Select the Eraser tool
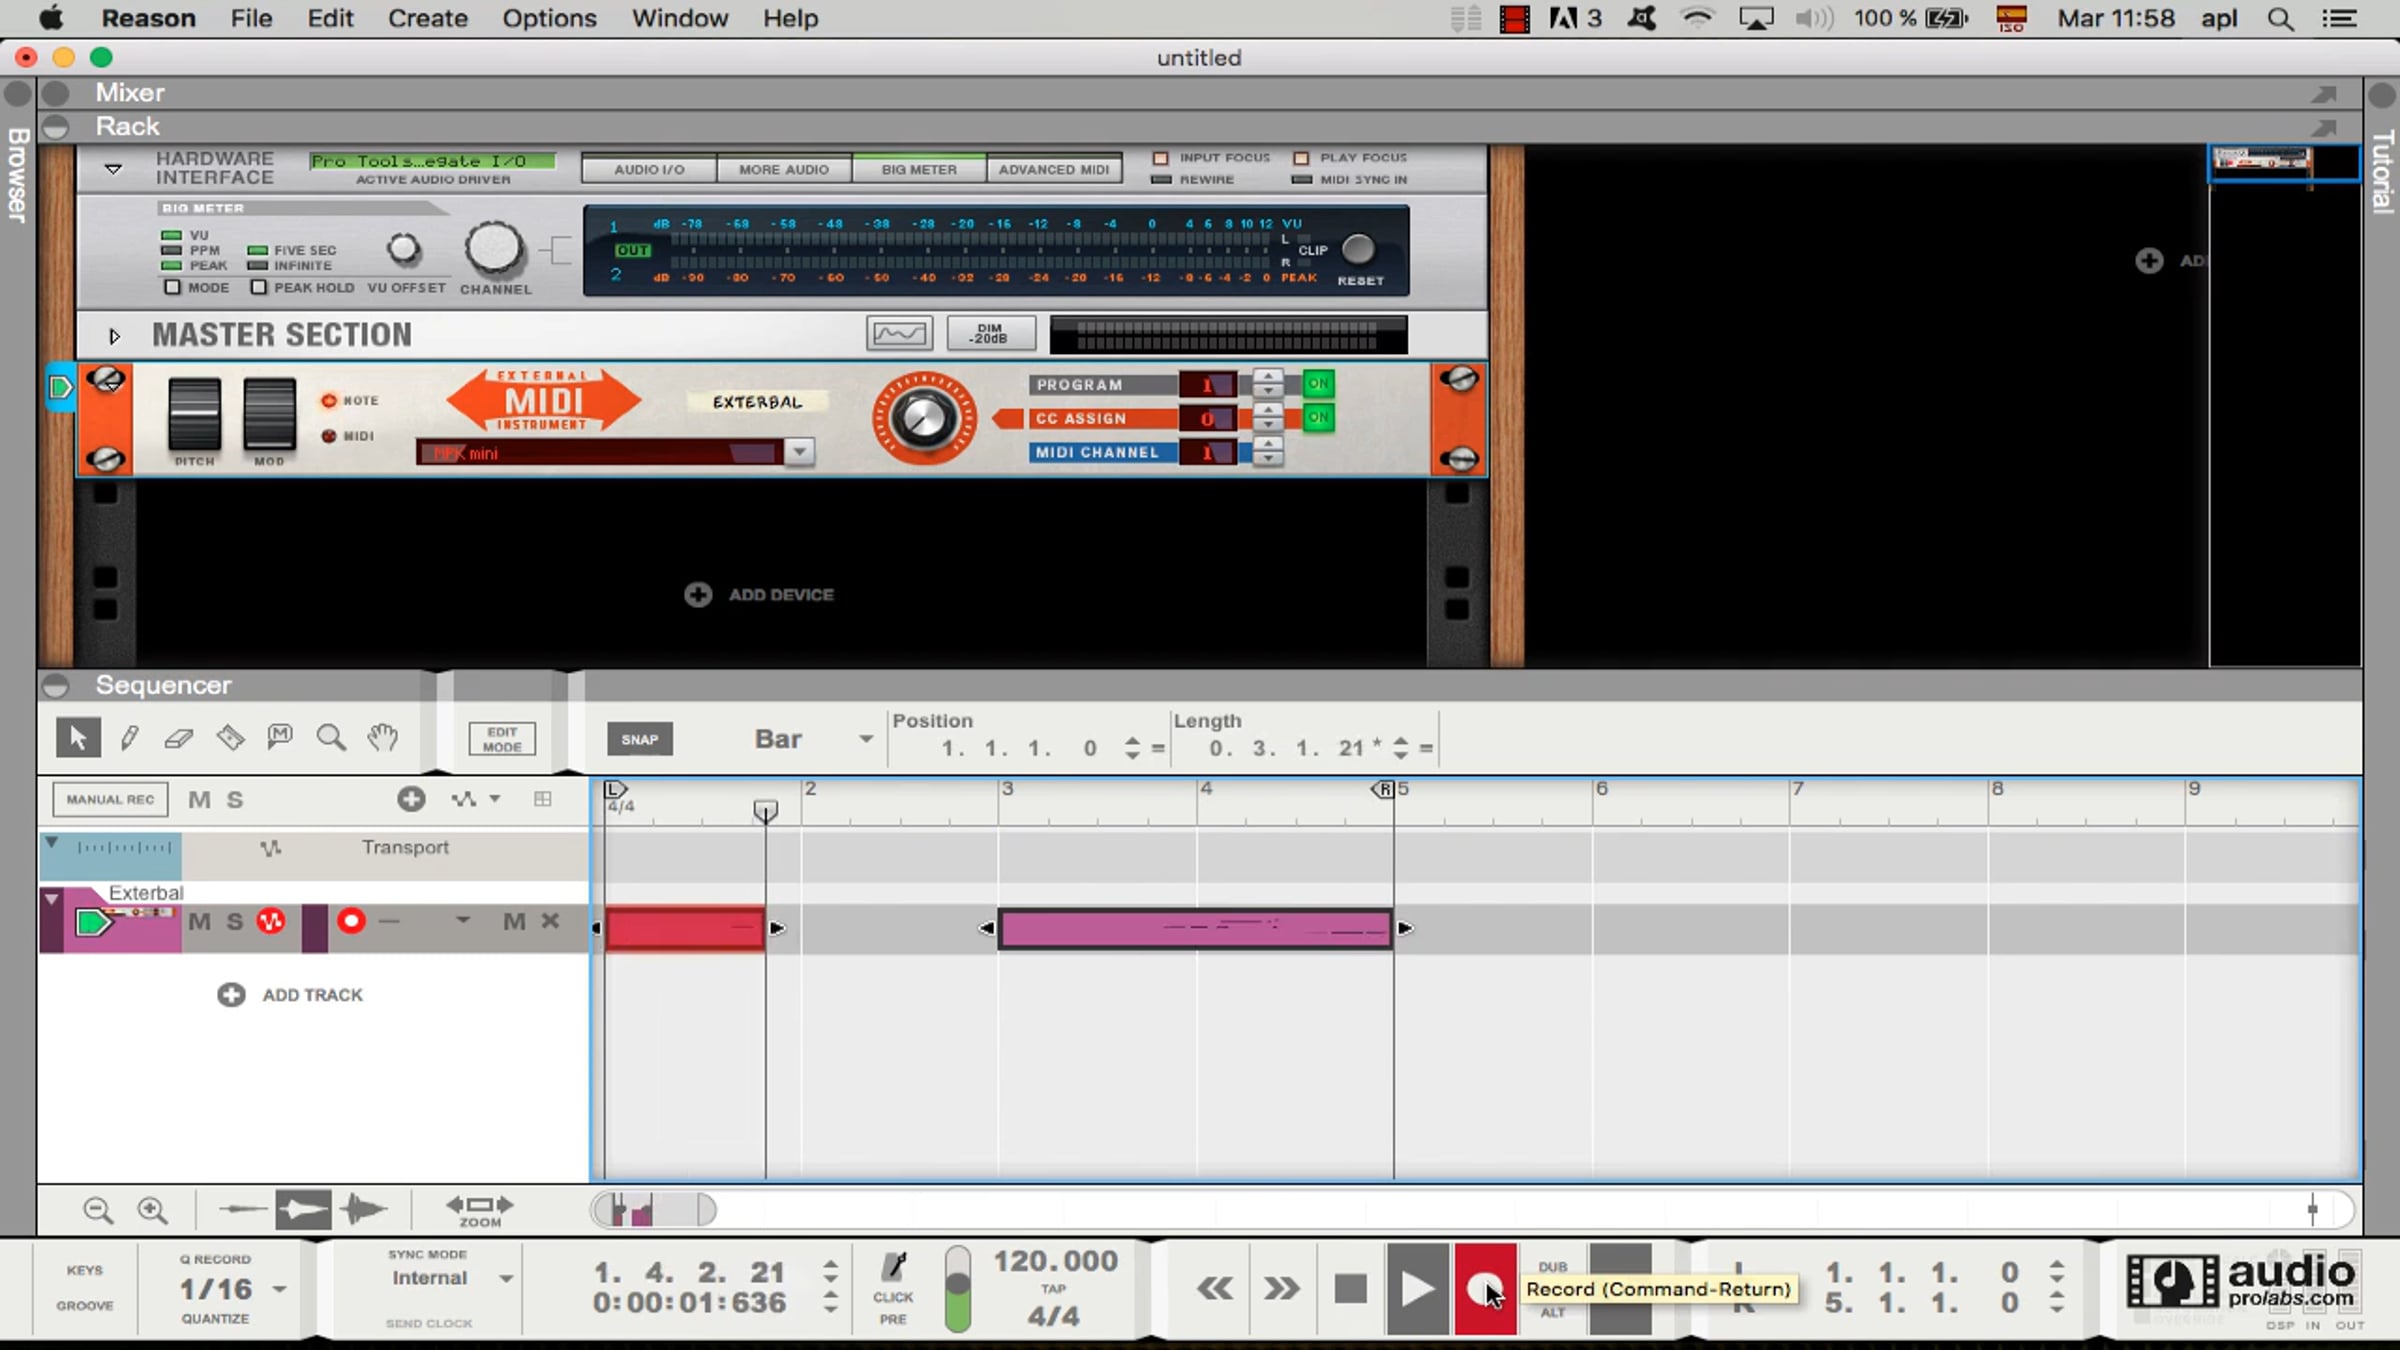 point(179,739)
